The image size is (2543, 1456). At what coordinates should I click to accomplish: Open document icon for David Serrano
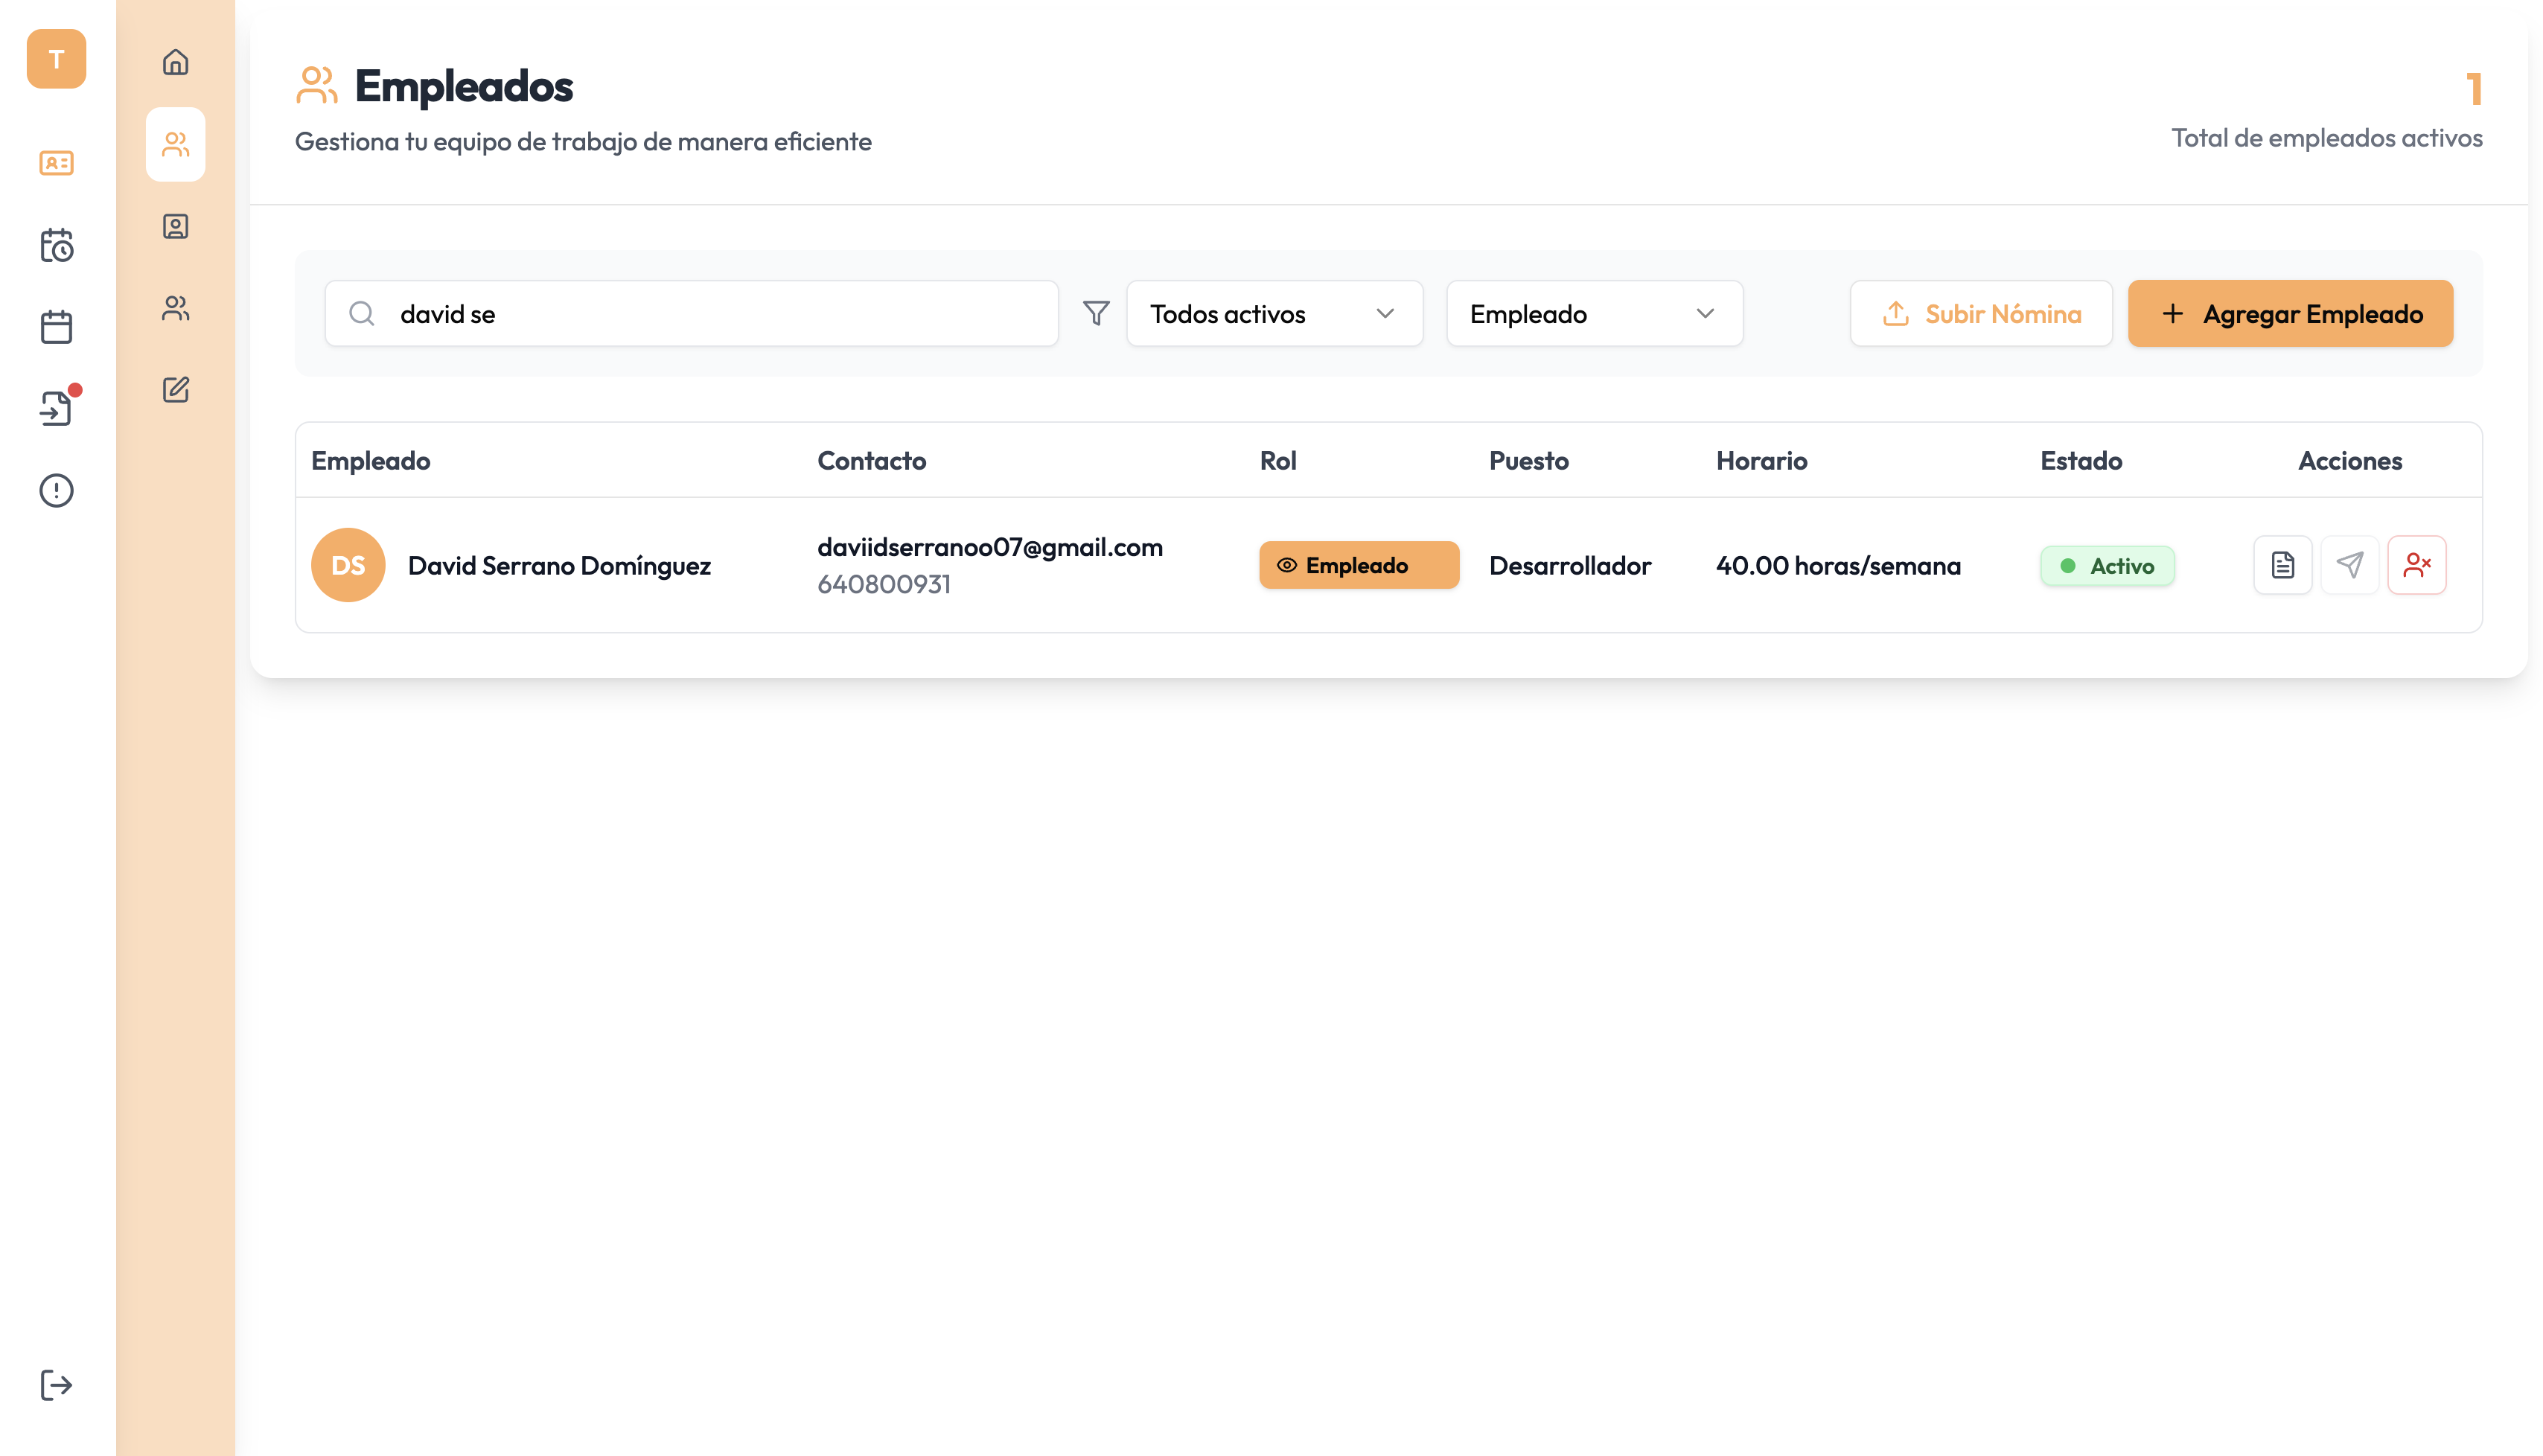click(2283, 565)
